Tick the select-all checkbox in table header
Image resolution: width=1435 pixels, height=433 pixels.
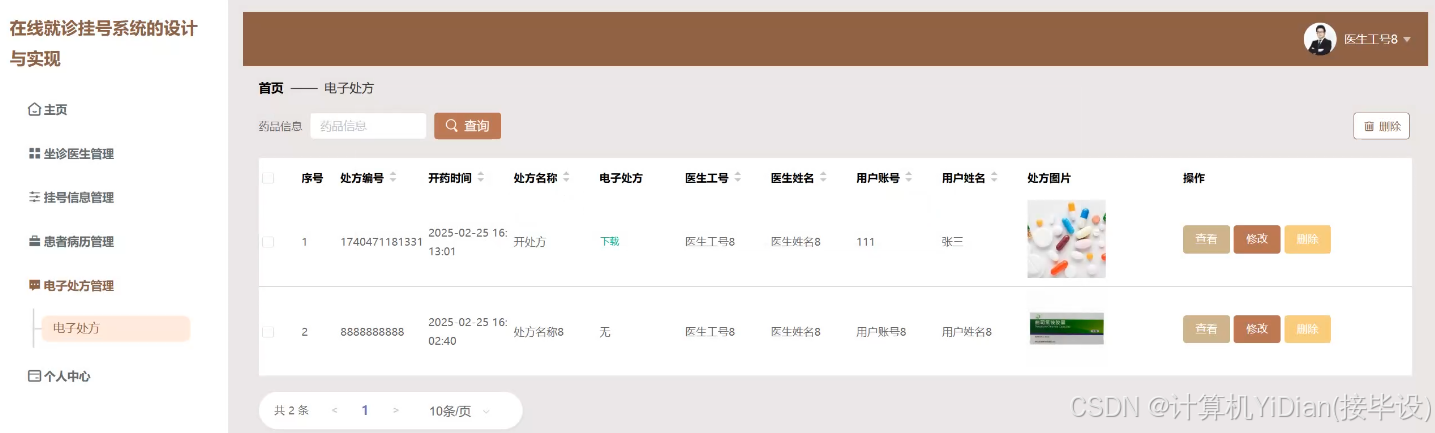coord(268,179)
